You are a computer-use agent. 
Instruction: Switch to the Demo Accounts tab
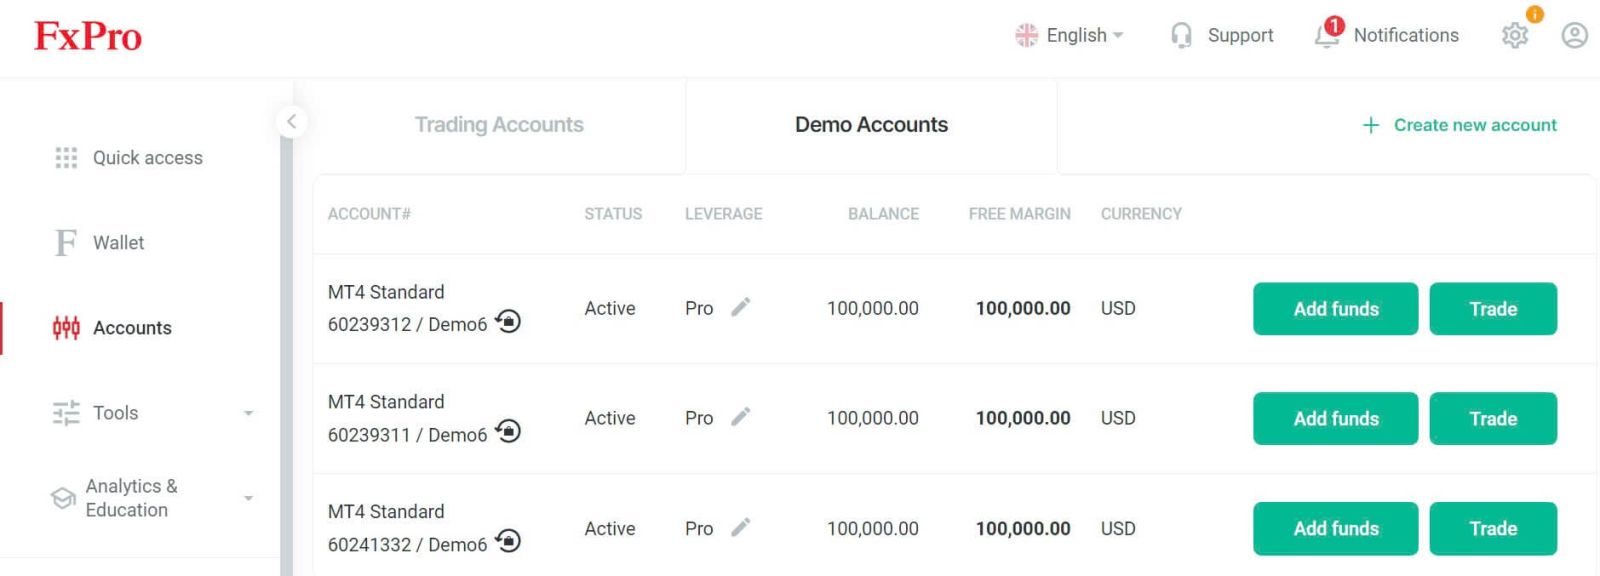coord(871,125)
